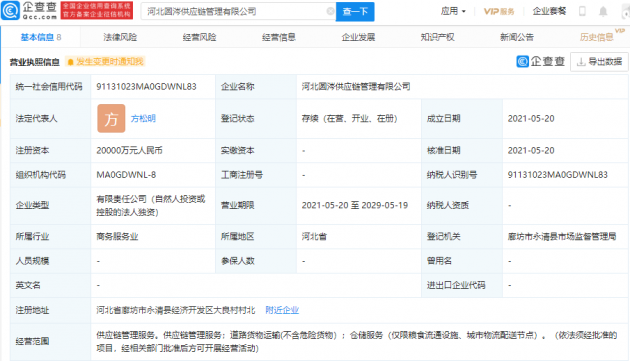Select the 经营范围 description text

click(356, 341)
